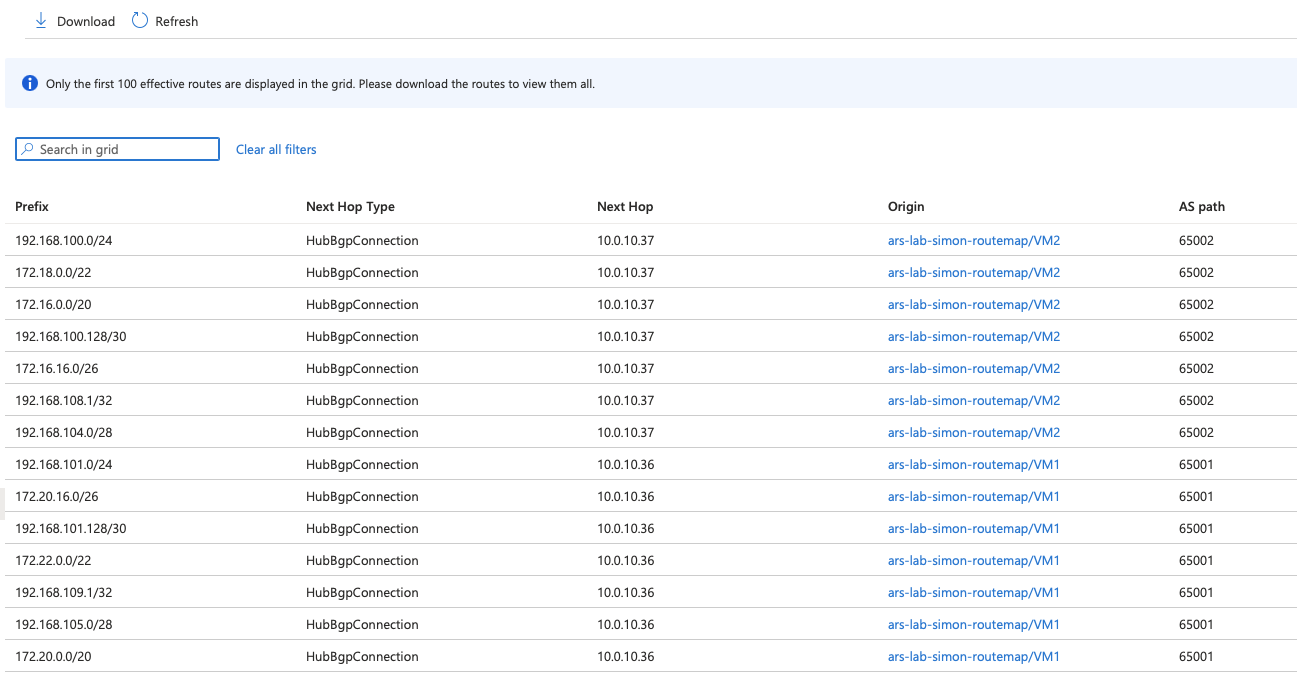Sort by Next Hop column header

pos(625,206)
